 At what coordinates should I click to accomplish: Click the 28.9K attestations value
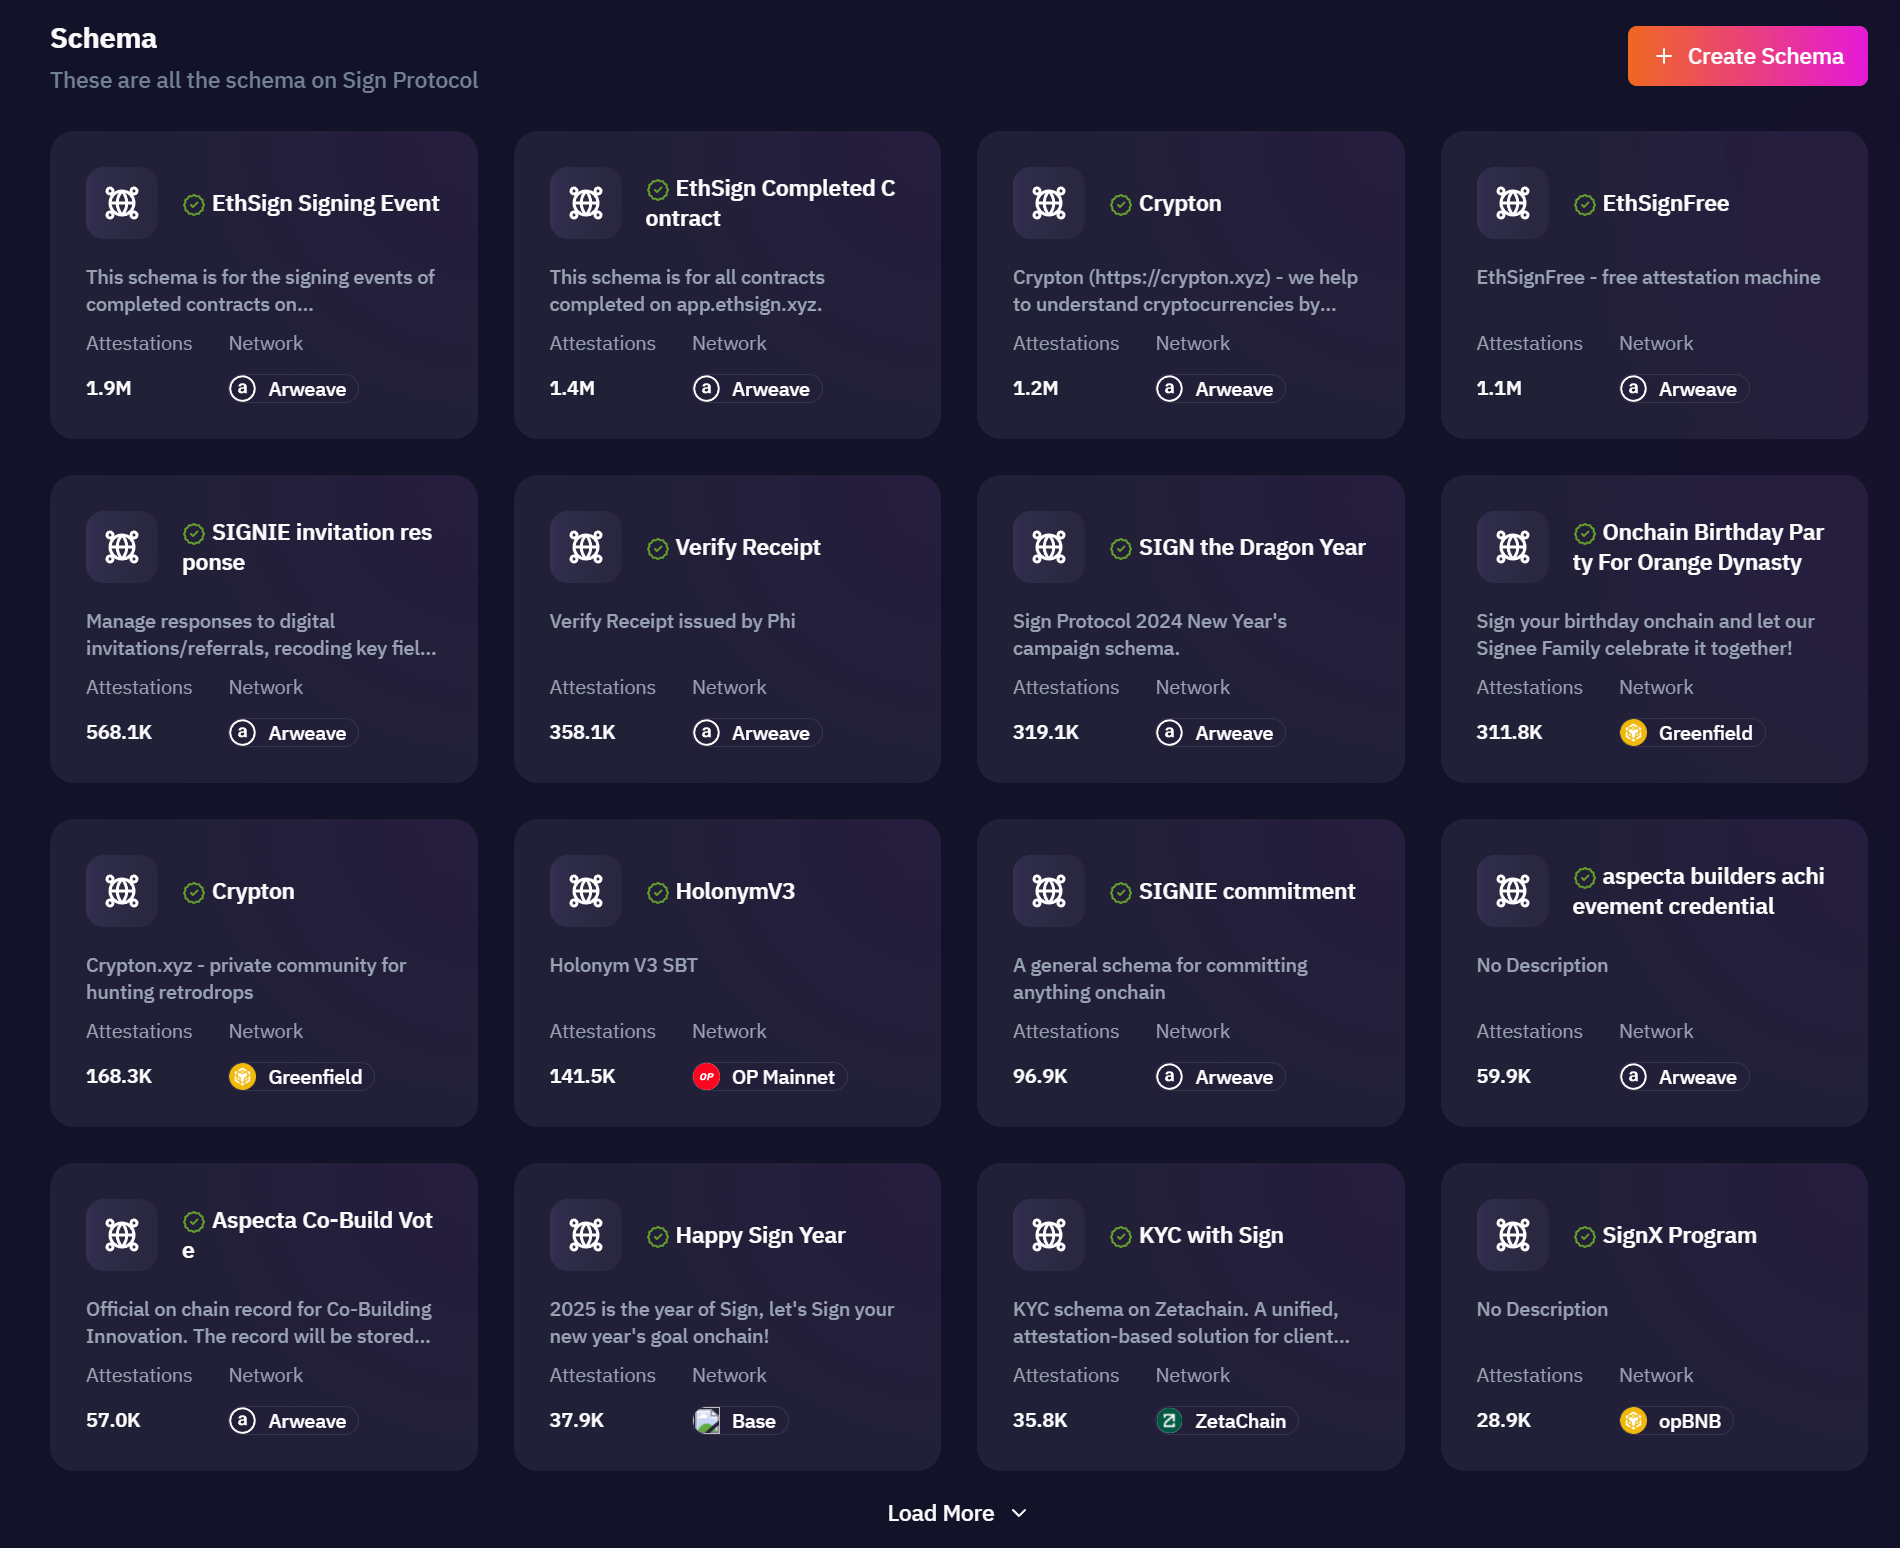coord(1504,1420)
